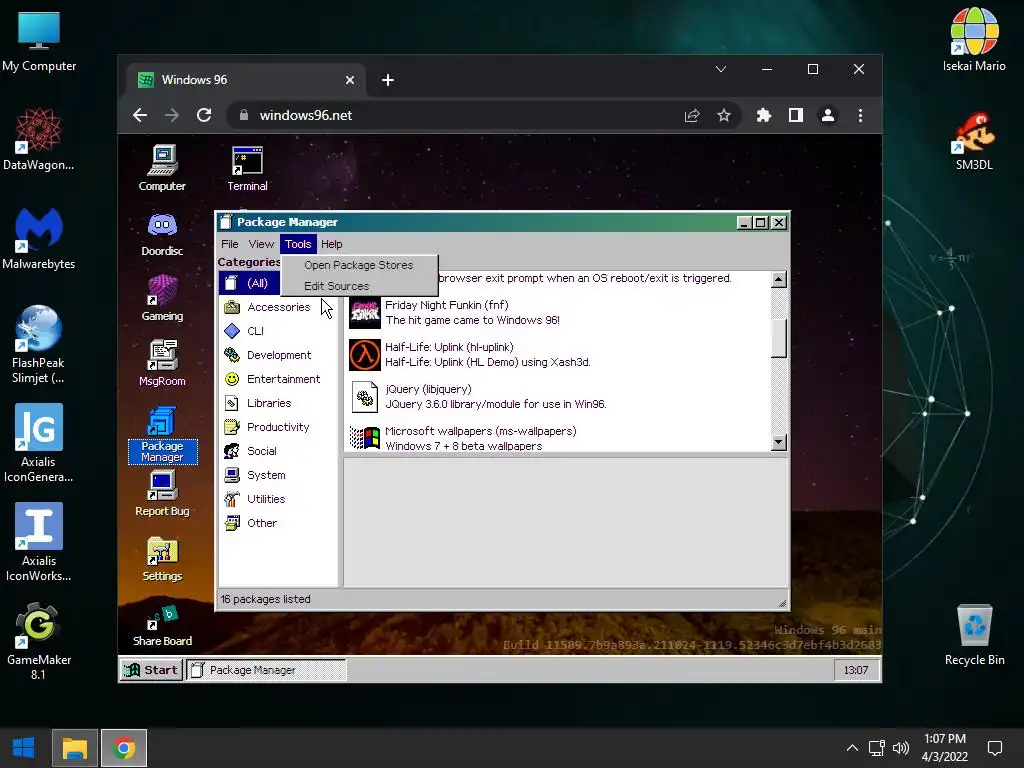Open File Explorer from host taskbar
Screen dimensions: 1024x768
74,748
